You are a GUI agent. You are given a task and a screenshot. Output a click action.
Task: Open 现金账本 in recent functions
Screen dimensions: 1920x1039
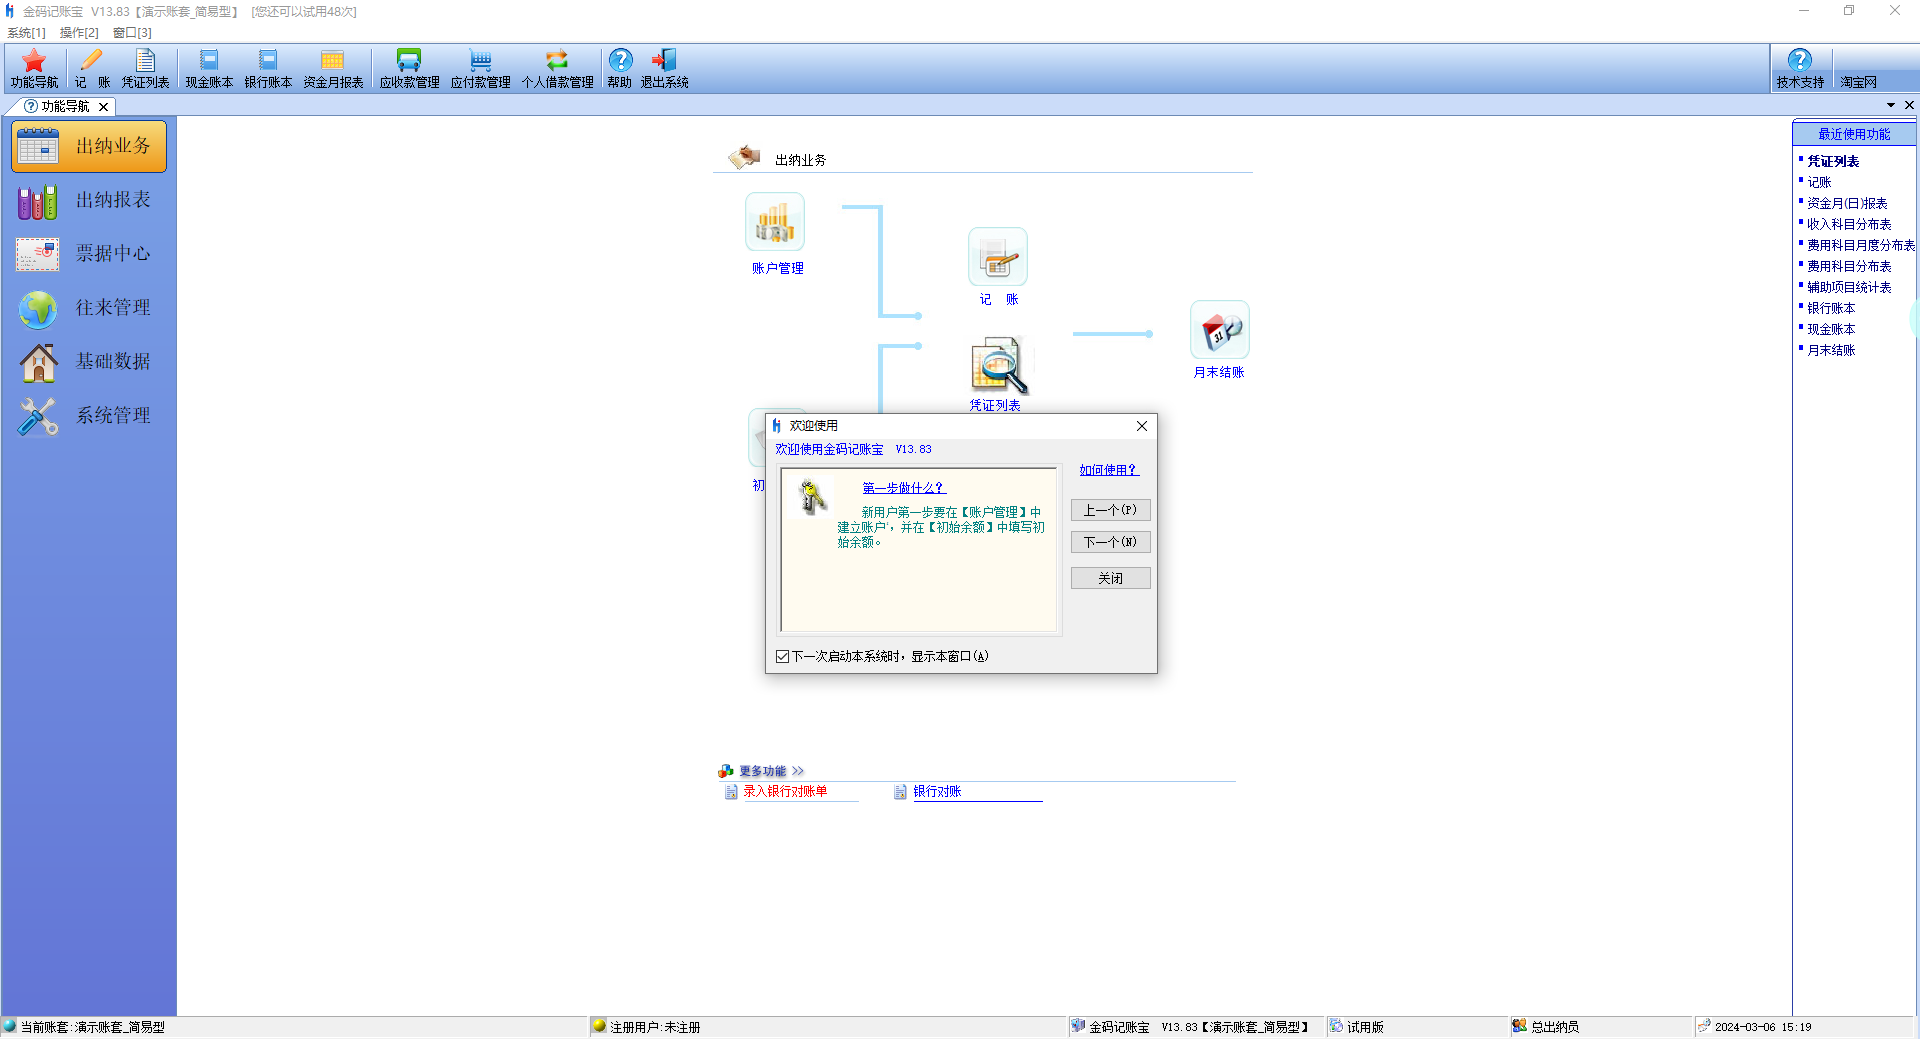(1831, 329)
